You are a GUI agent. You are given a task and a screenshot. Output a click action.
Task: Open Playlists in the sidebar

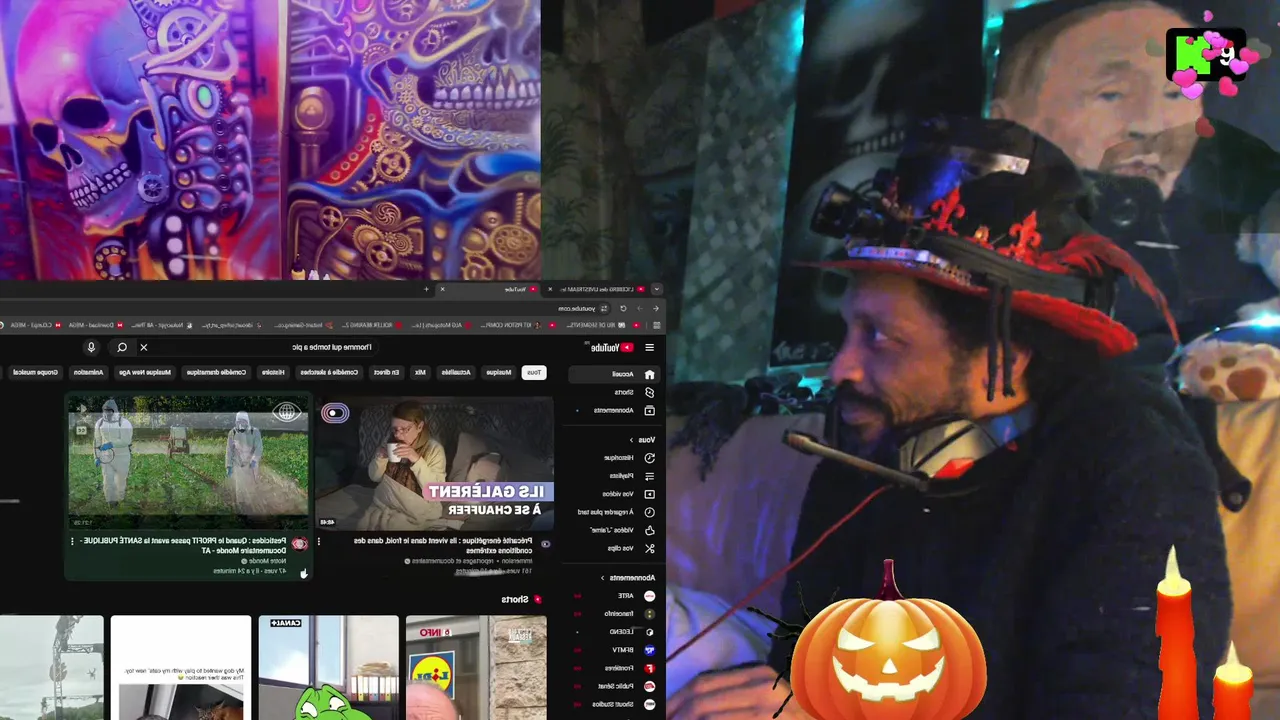click(613, 476)
